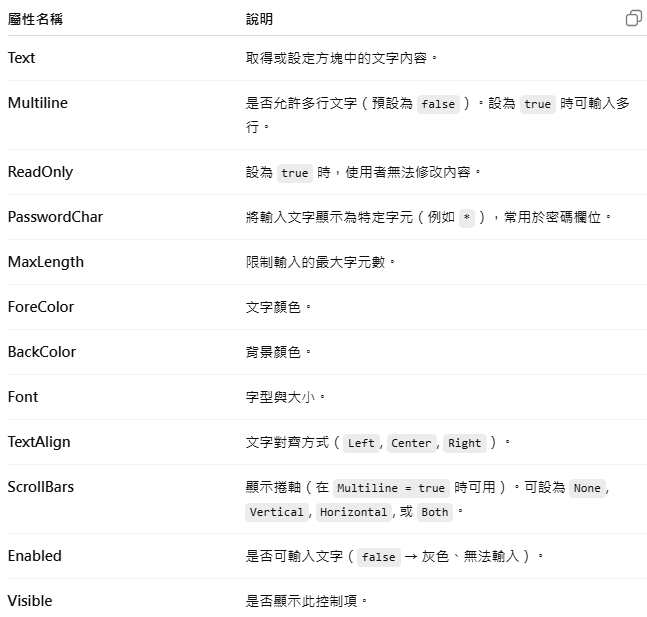The image size is (647, 617).
Task: Click the 'Center' code tag in TextAlign row
Action: pos(411,443)
